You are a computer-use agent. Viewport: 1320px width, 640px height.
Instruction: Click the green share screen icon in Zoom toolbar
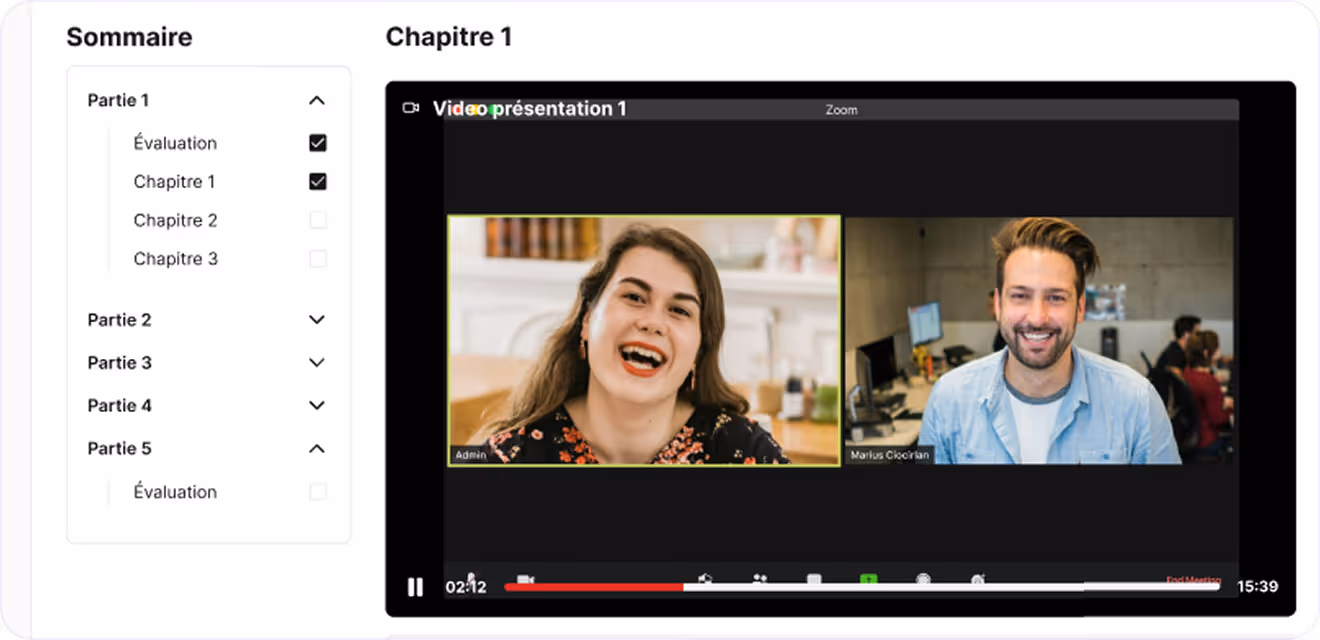coord(869,580)
